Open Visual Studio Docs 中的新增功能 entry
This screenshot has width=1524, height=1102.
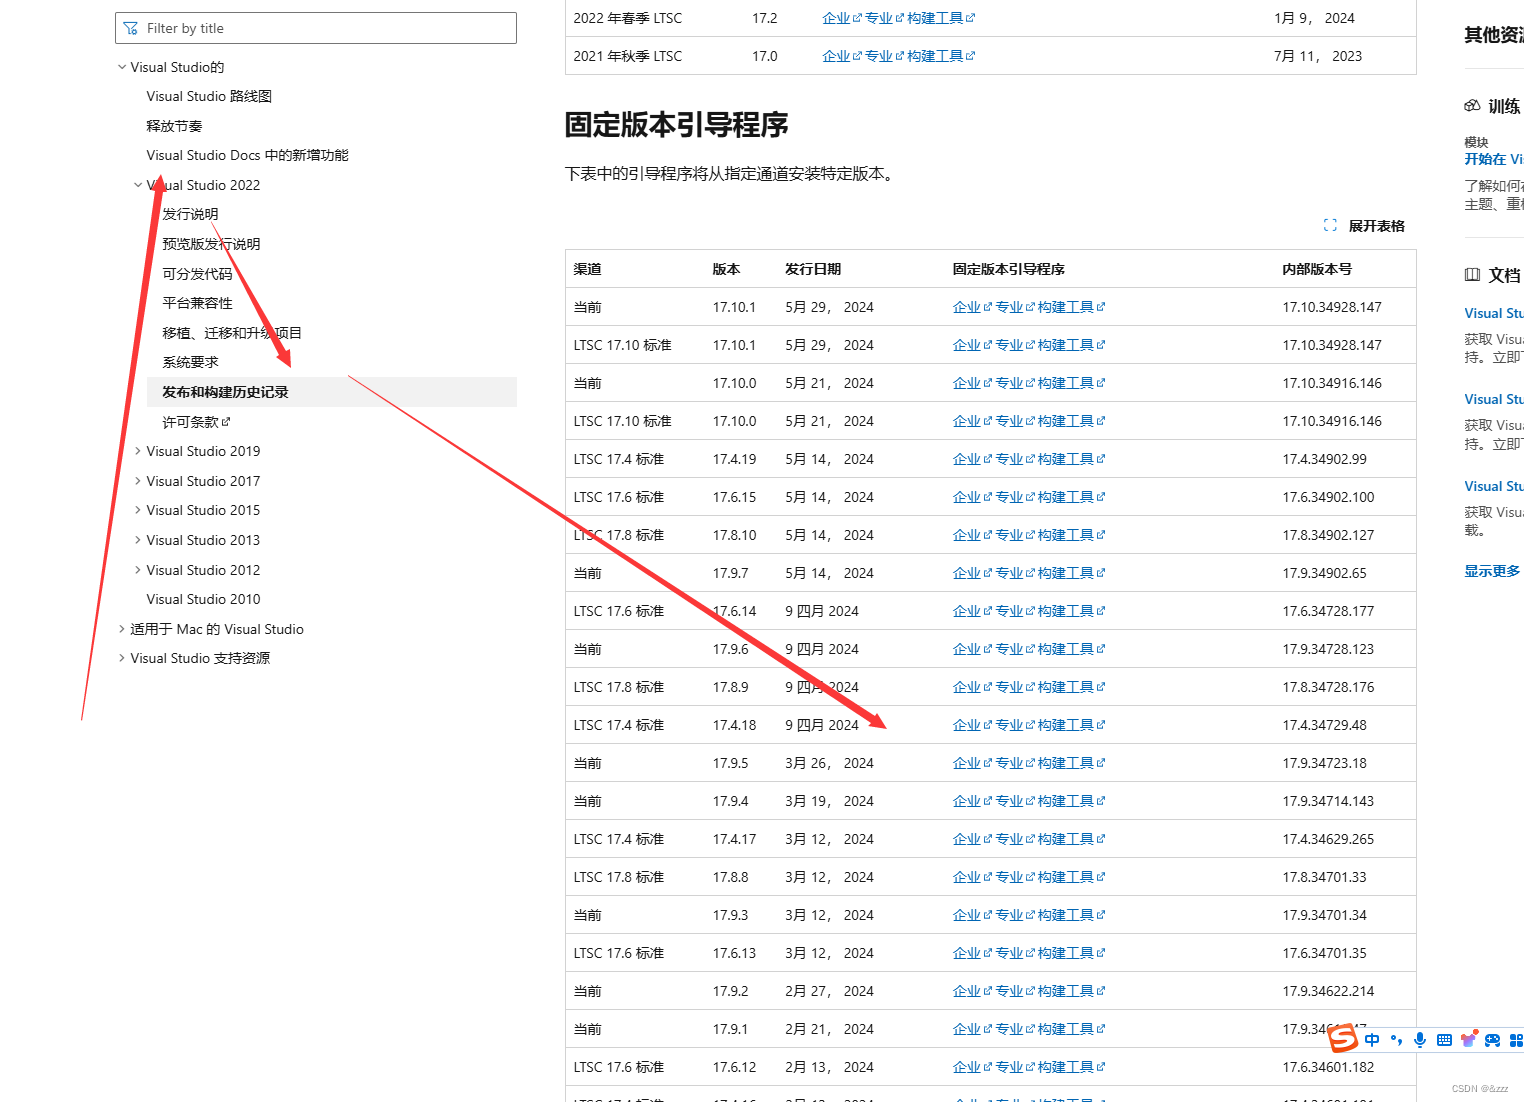tap(247, 155)
